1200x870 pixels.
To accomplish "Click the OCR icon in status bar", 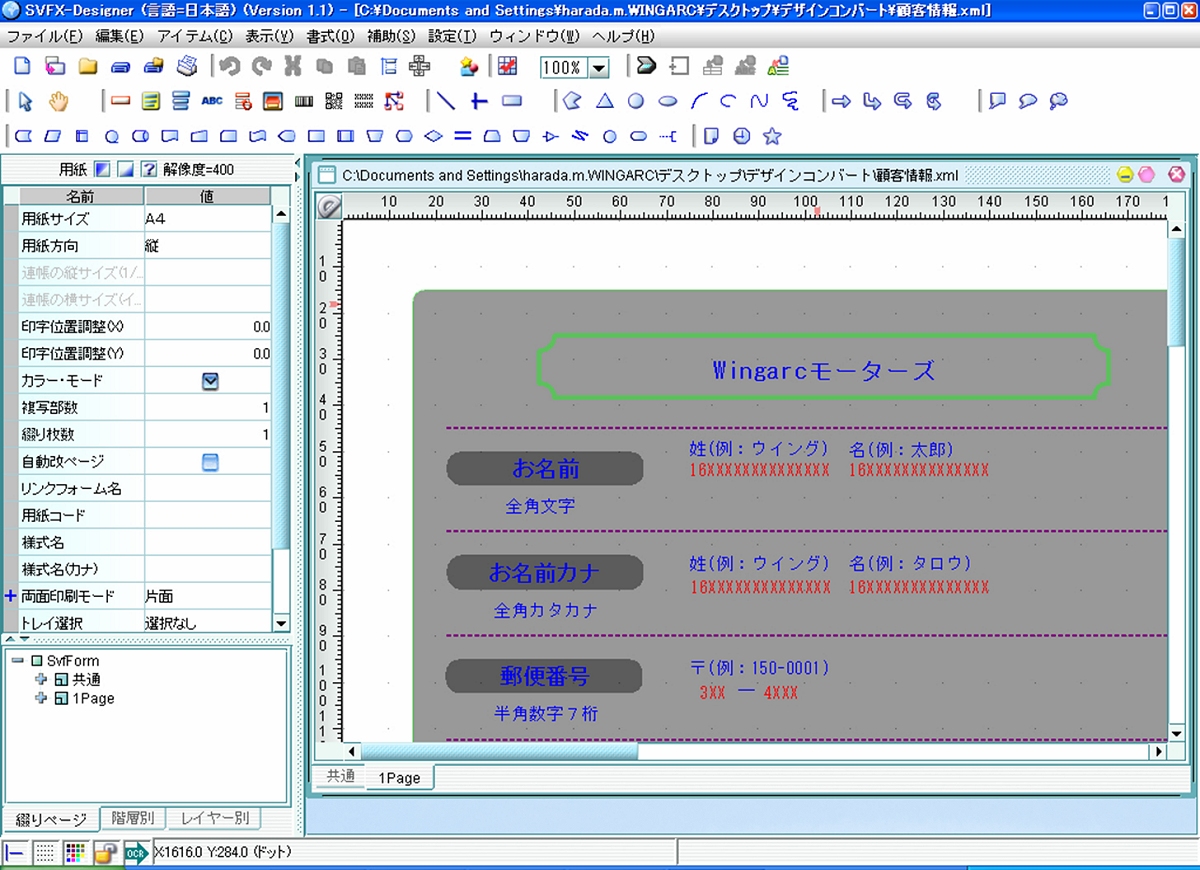I will pos(136,852).
